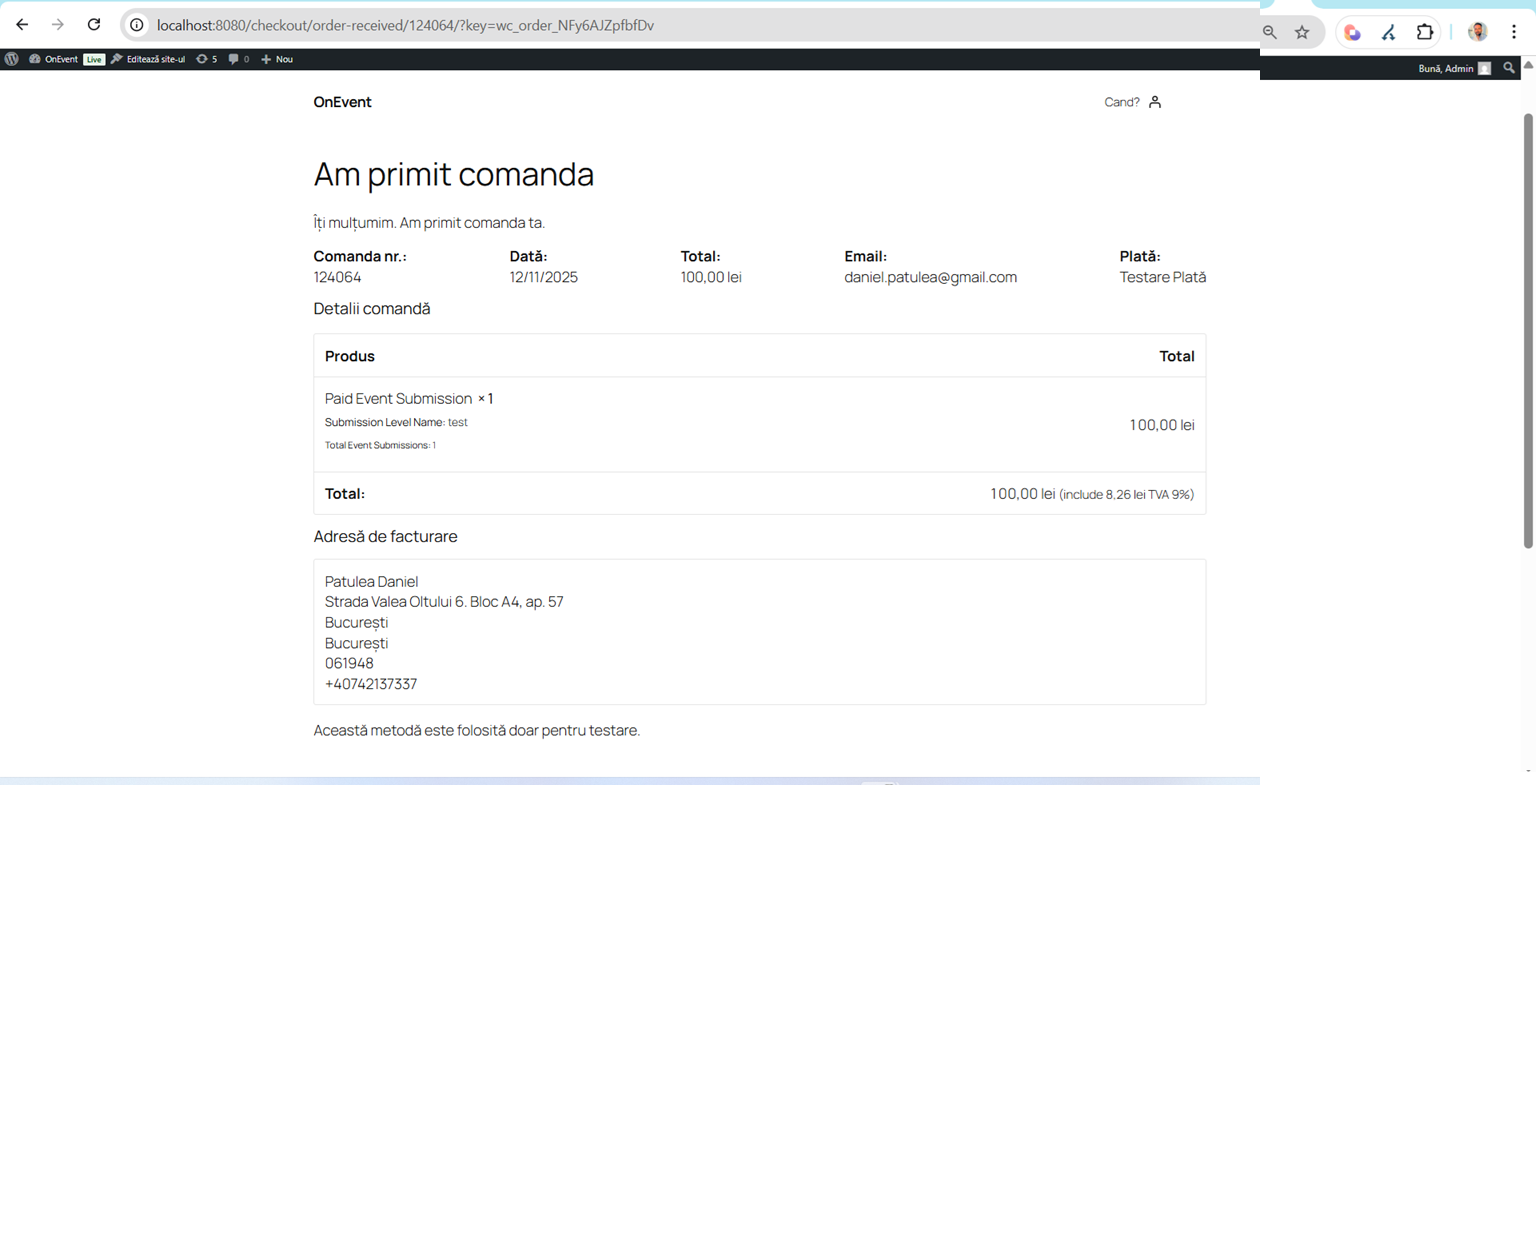Open Editează site-ul in admin bar
This screenshot has height=1257, width=1536.
148,59
